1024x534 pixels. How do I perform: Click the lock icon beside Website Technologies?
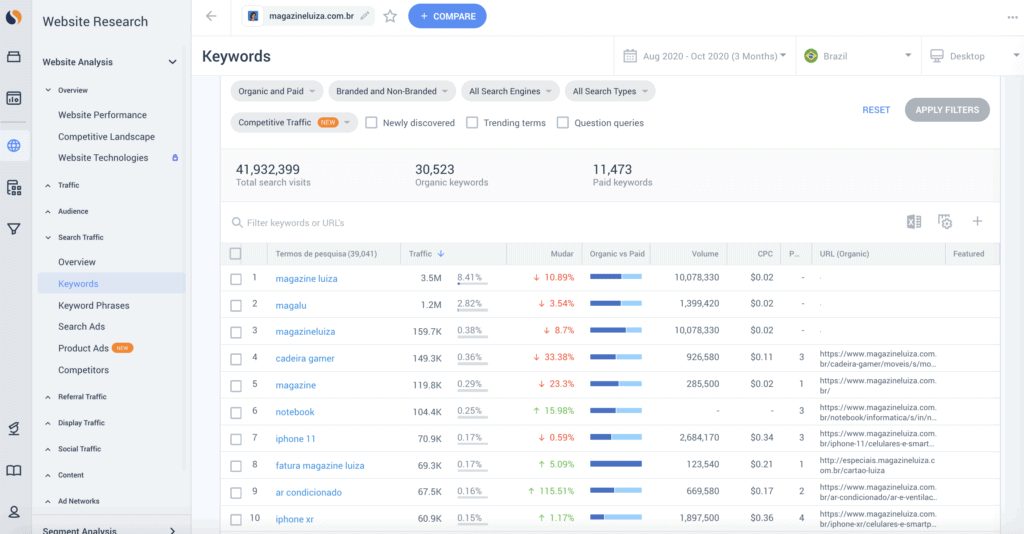point(175,158)
